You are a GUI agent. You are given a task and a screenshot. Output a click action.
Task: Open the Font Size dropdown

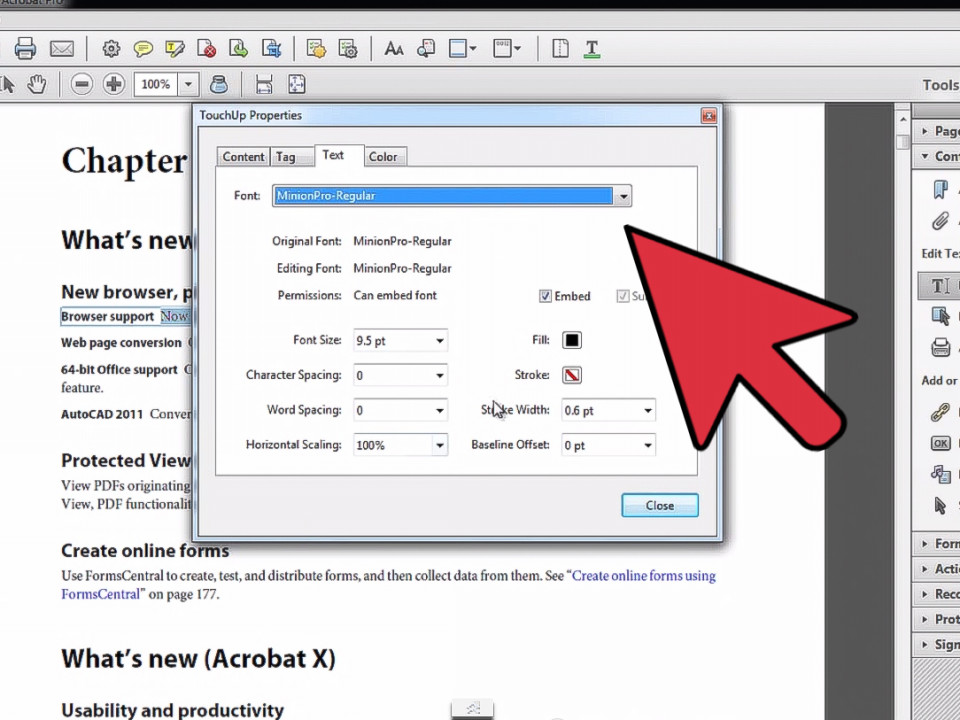click(x=439, y=341)
